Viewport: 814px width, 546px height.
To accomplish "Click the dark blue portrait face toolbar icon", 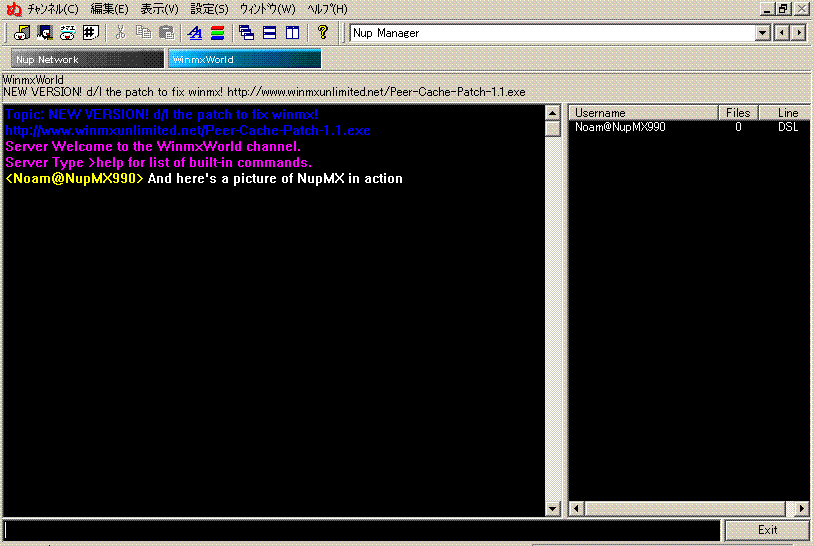I will pyautogui.click(x=45, y=33).
